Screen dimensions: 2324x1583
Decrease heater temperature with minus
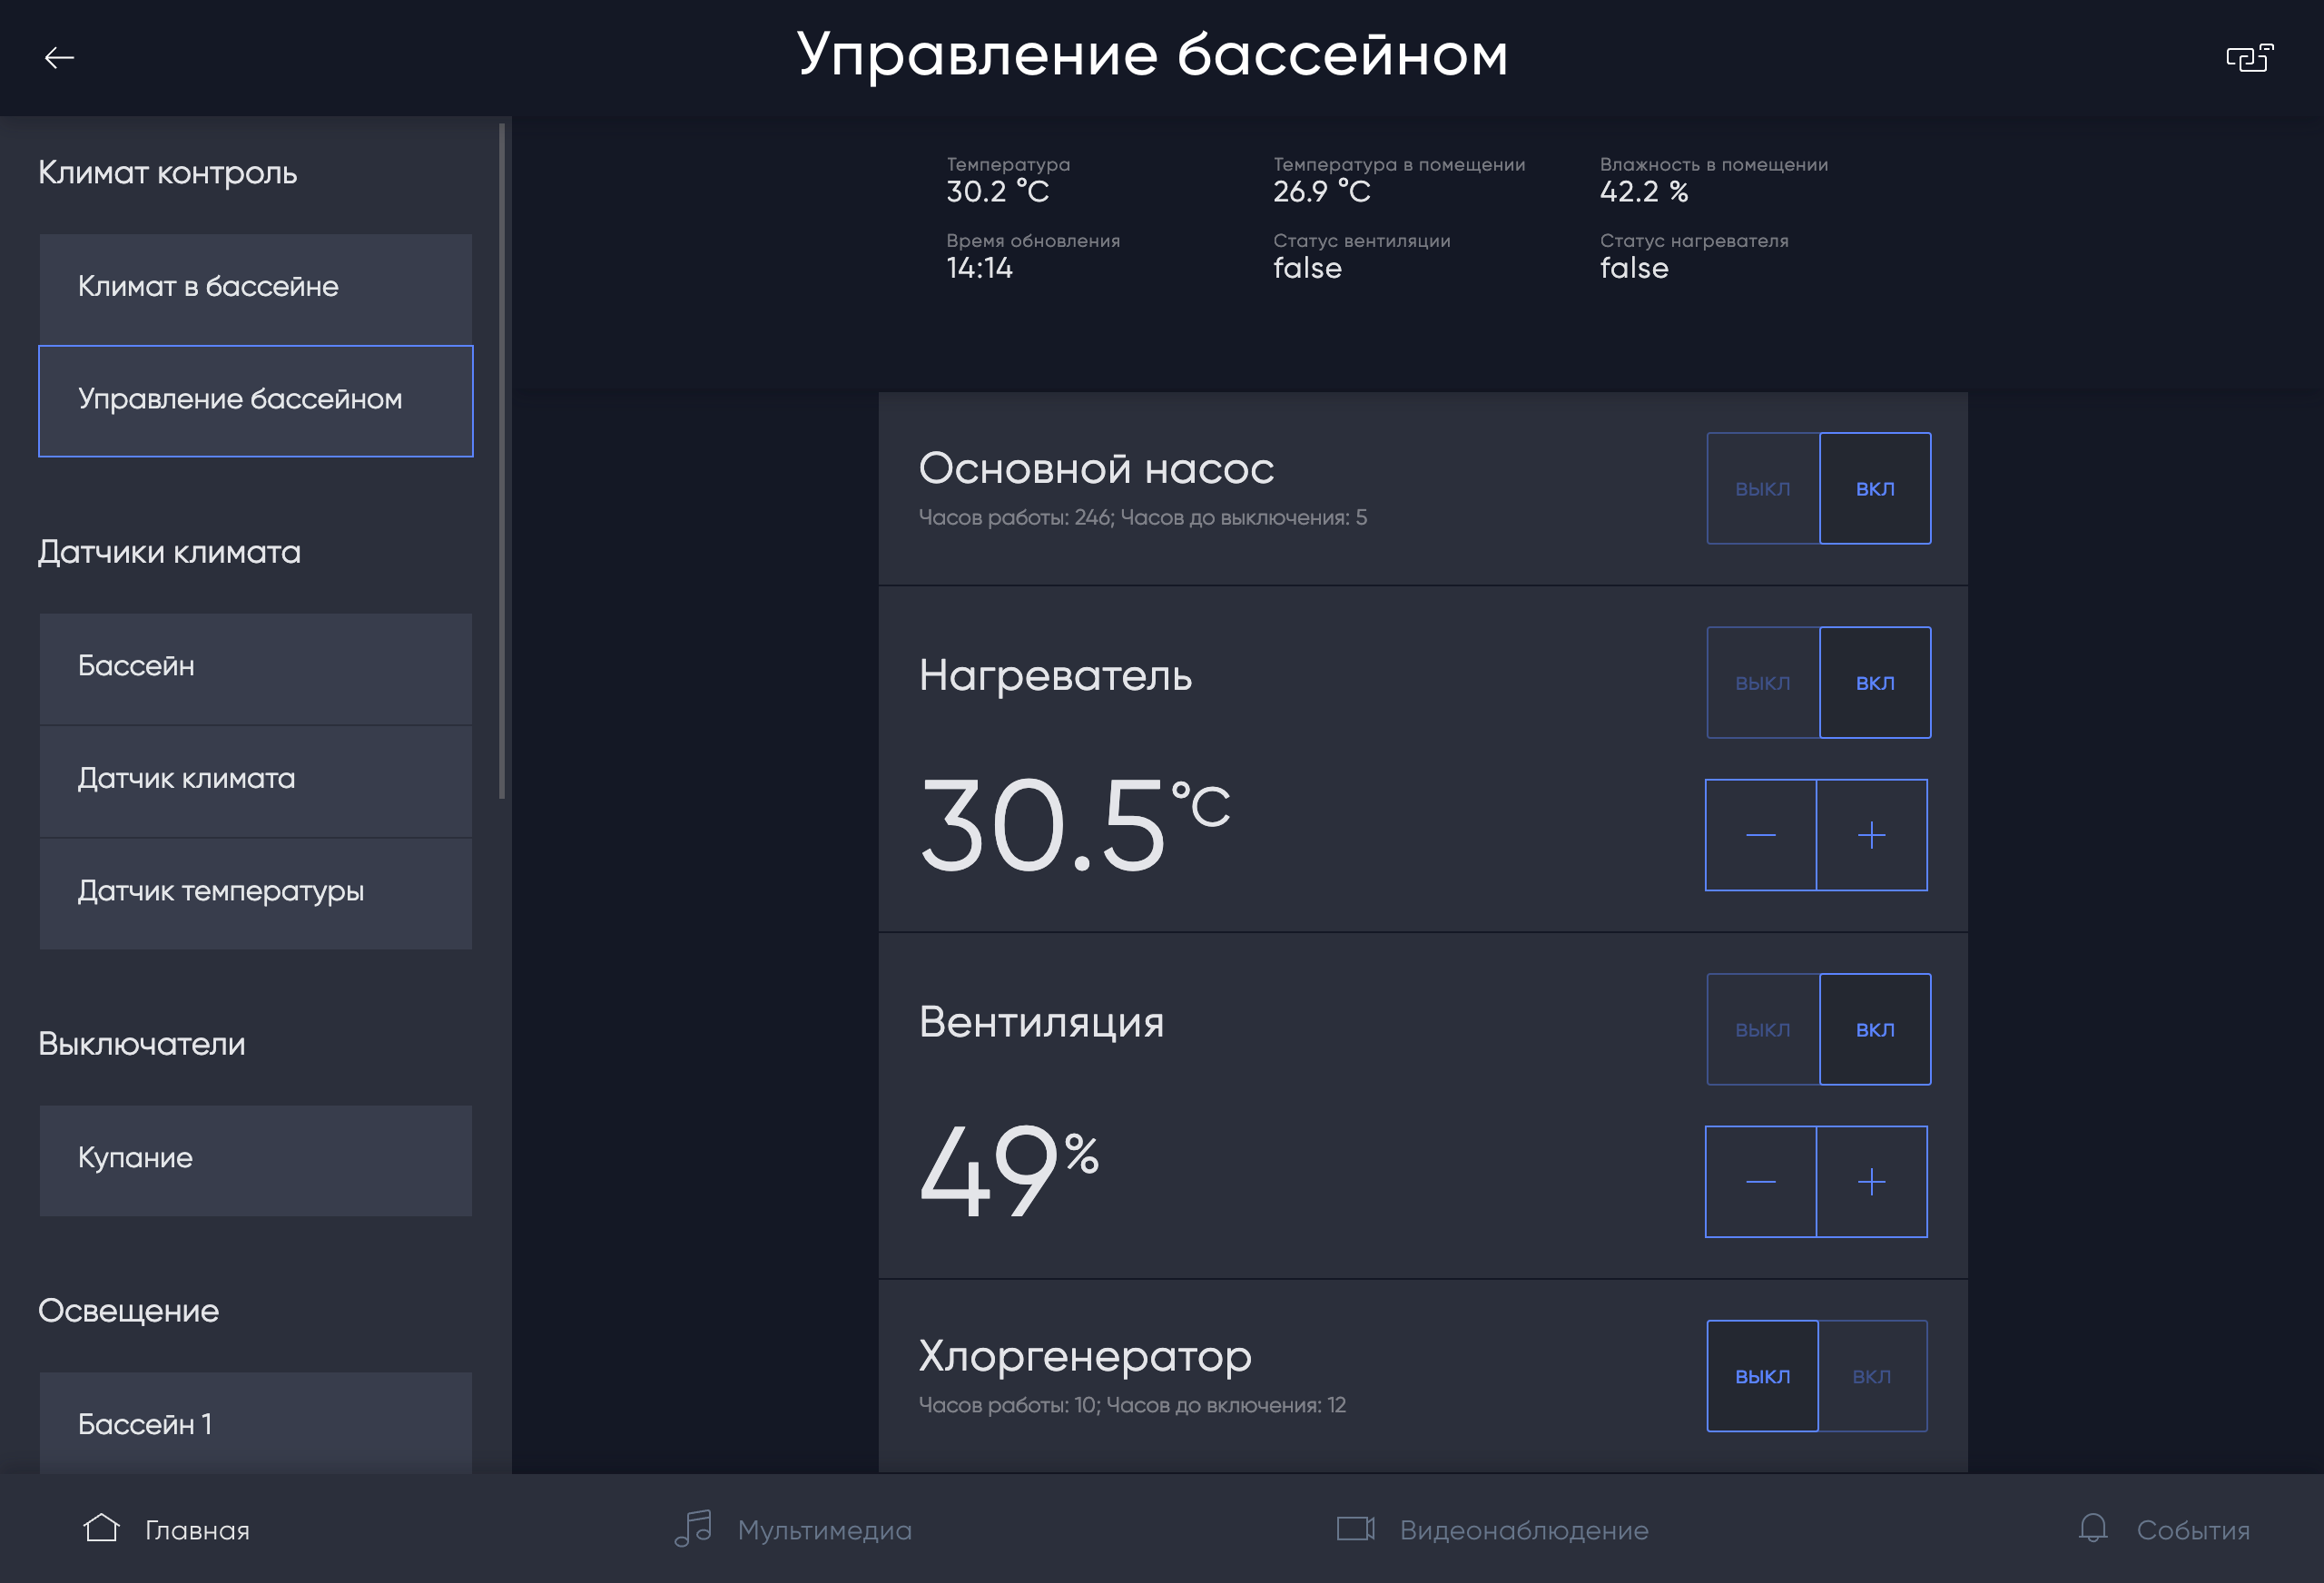[x=1761, y=835]
